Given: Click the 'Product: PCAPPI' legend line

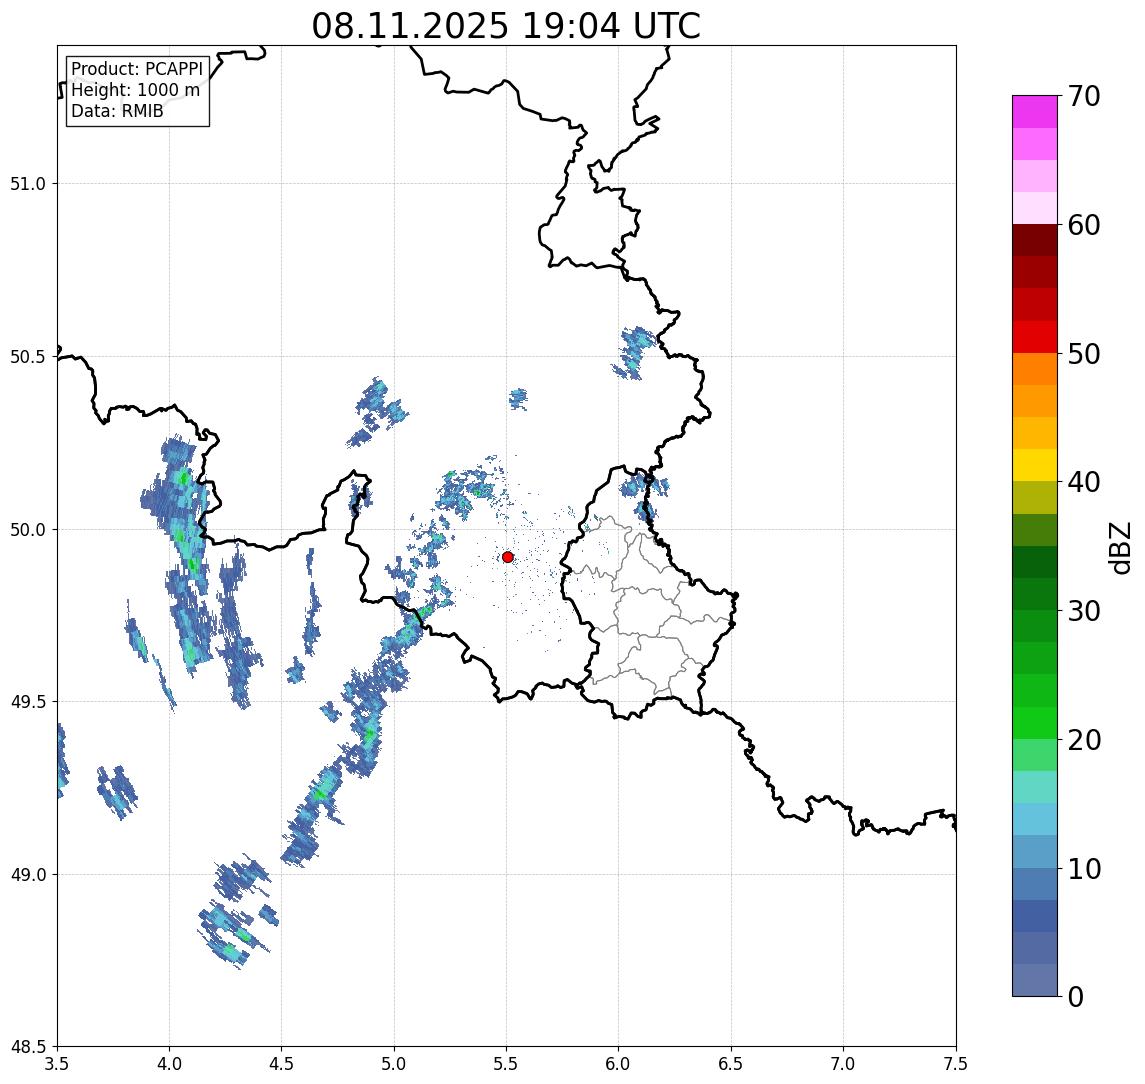Looking at the screenshot, I should tap(137, 69).
